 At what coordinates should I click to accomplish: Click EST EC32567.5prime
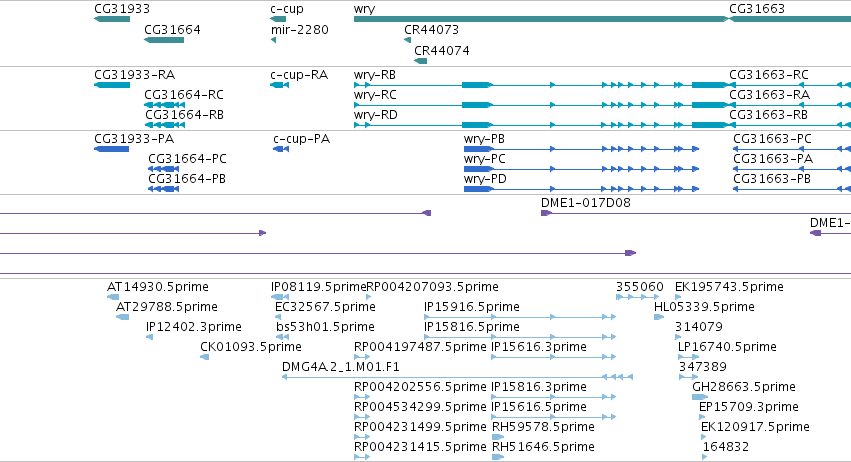(x=325, y=307)
